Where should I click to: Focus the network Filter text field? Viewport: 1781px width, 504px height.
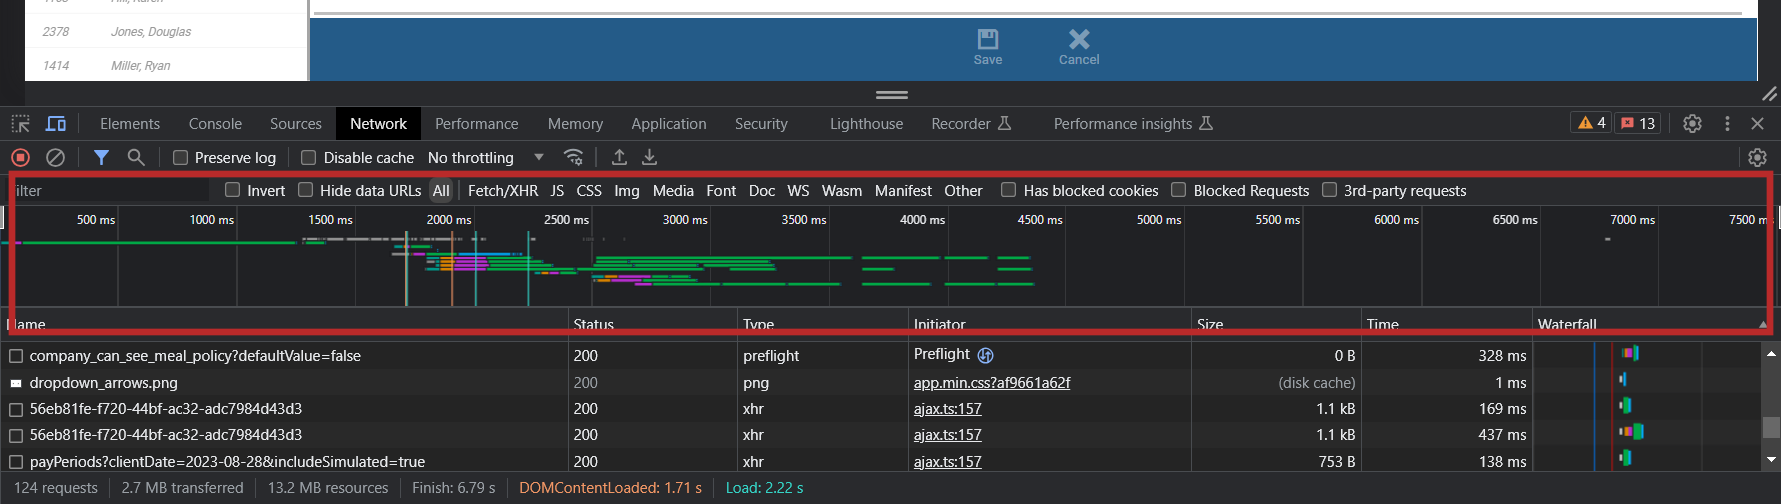click(110, 190)
